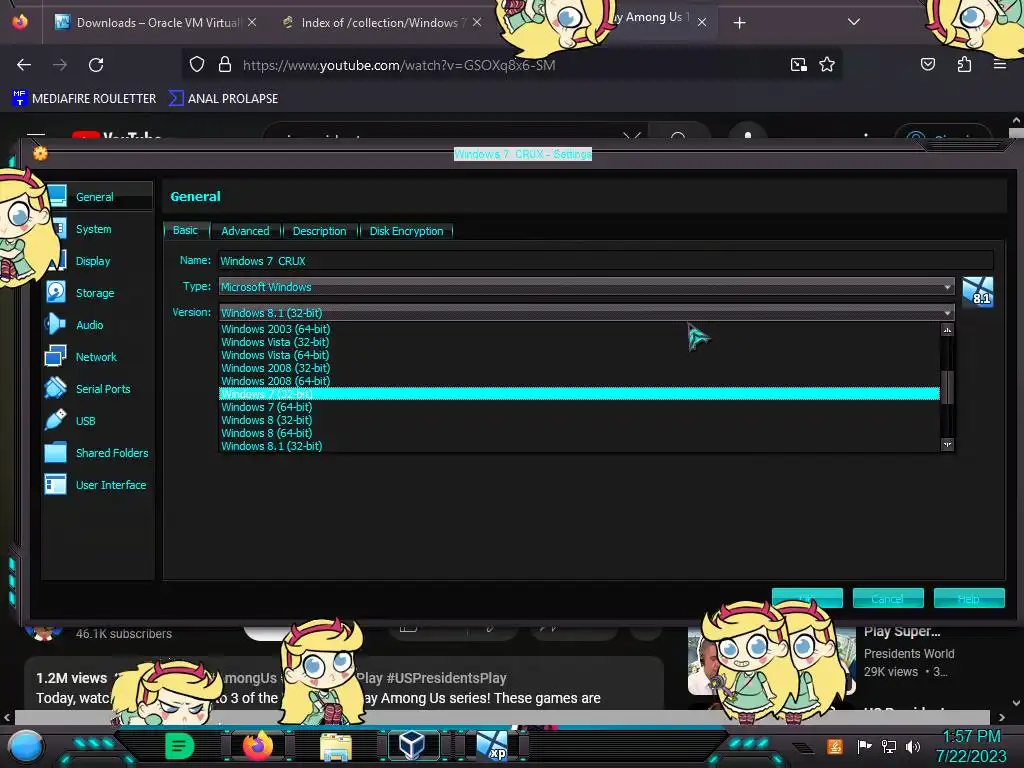1024x768 pixels.
Task: Open Firefox Pocket save icon
Action: point(927,65)
